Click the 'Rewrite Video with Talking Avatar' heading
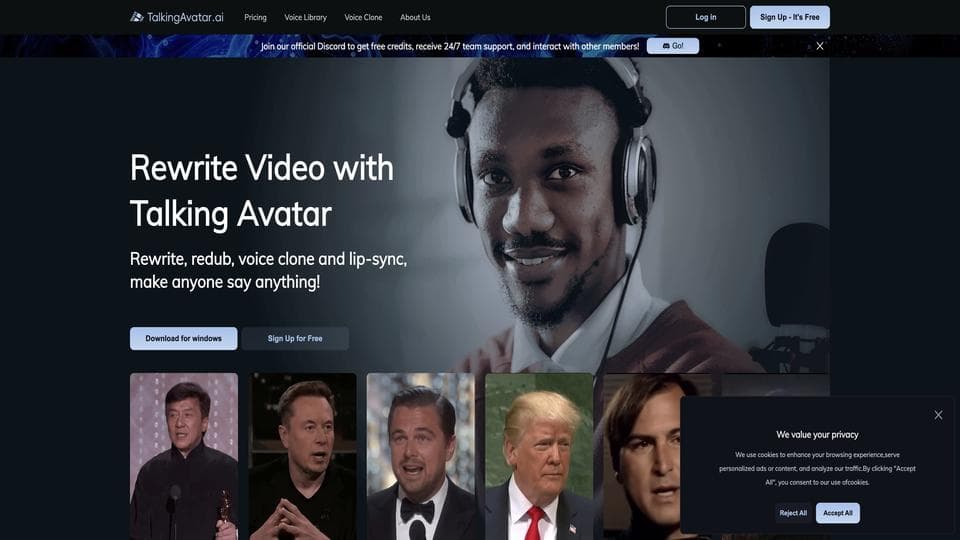This screenshot has height=540, width=960. coord(261,190)
